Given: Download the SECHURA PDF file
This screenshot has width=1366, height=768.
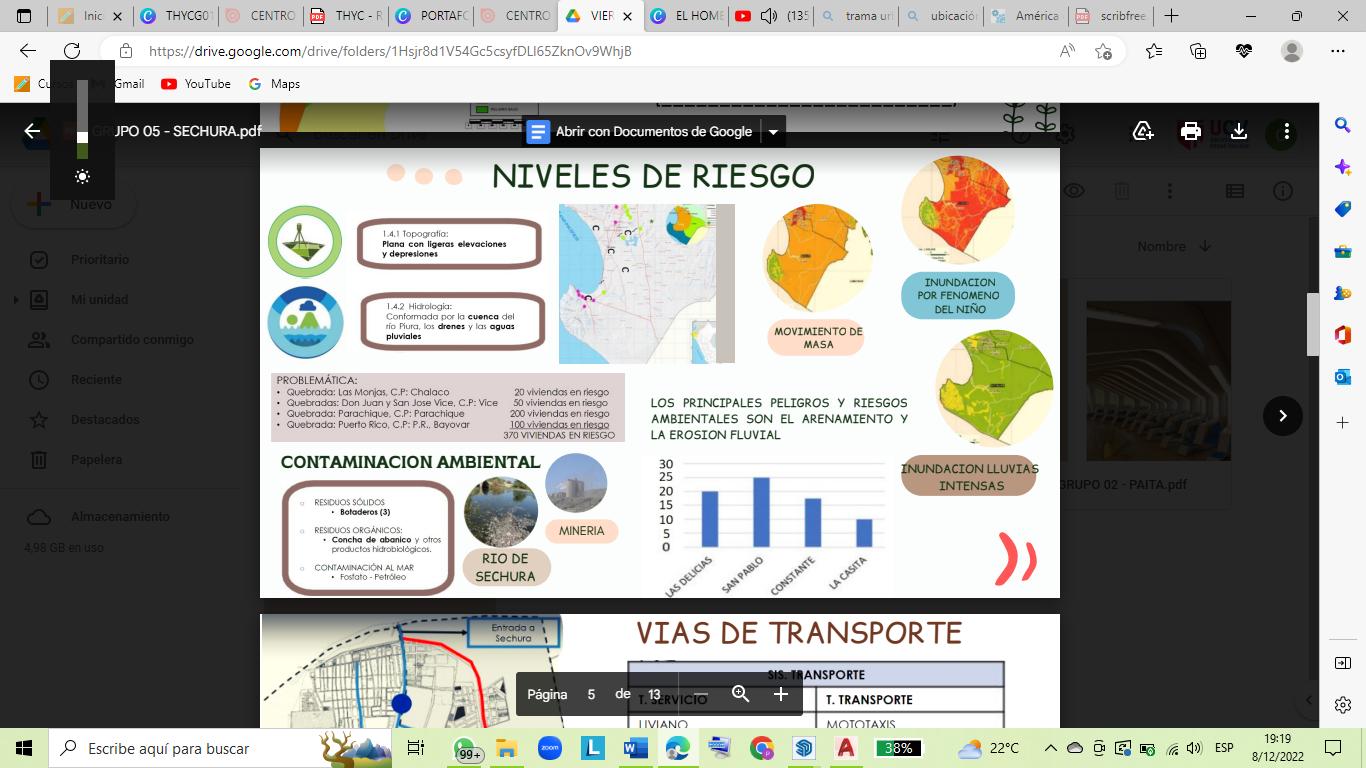Looking at the screenshot, I should 1238,131.
